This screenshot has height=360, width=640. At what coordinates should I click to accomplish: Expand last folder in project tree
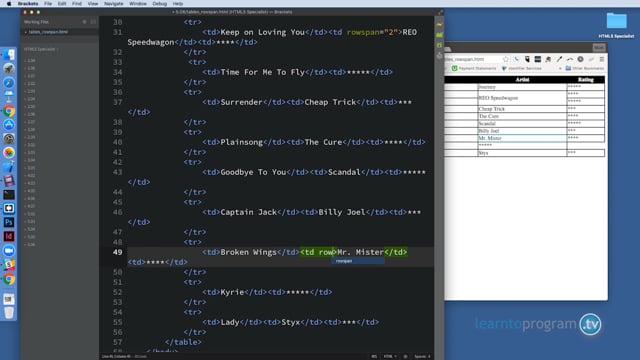30,244
